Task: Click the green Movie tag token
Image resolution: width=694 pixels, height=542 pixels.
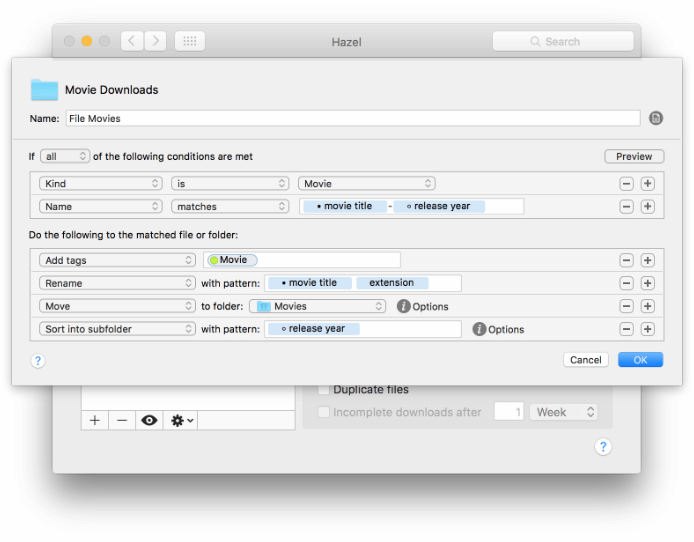Action: [x=232, y=260]
